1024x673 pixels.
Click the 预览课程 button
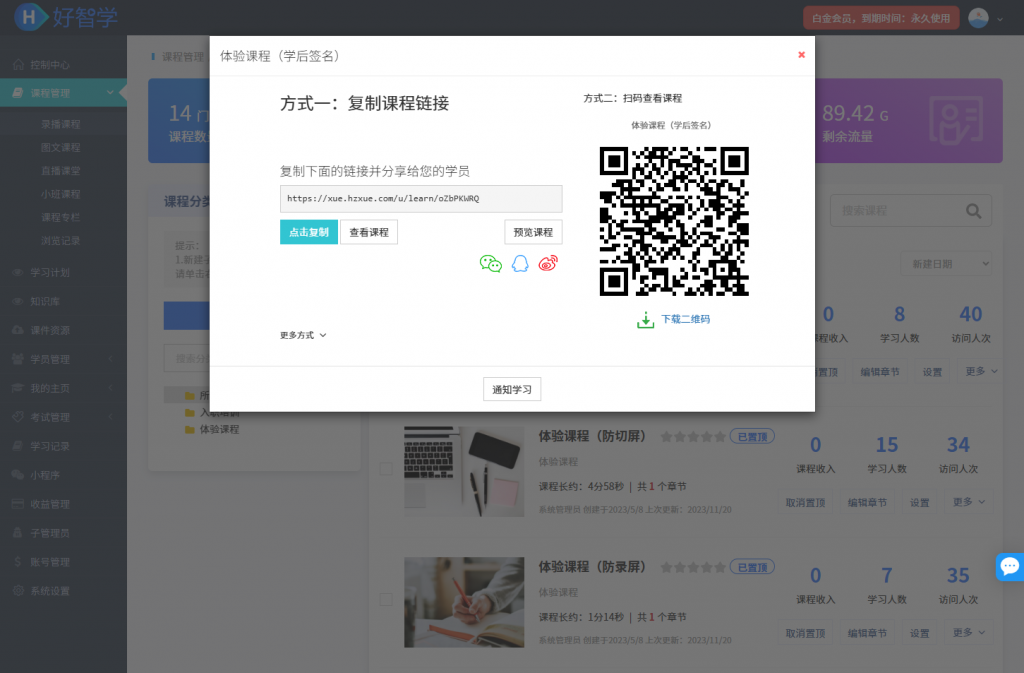coord(533,232)
